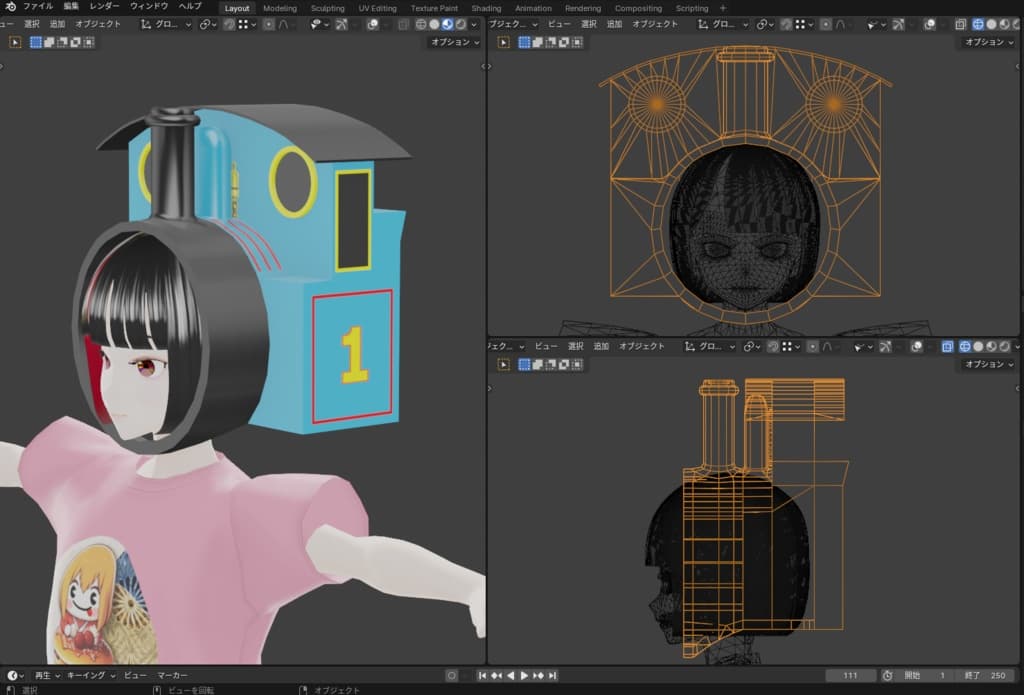Jump to the timeline start frame
The width and height of the screenshot is (1024, 695).
coord(482,675)
